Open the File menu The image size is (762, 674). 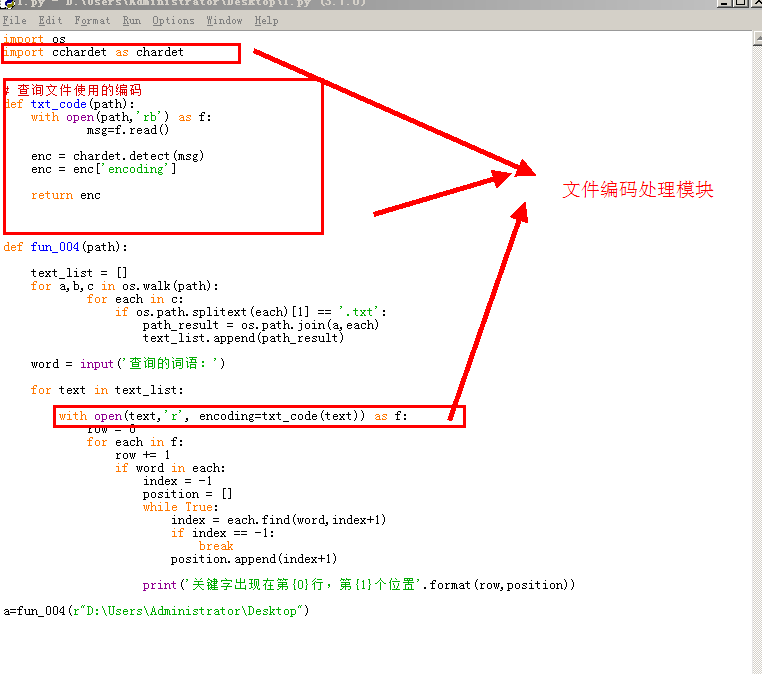click(x=15, y=21)
